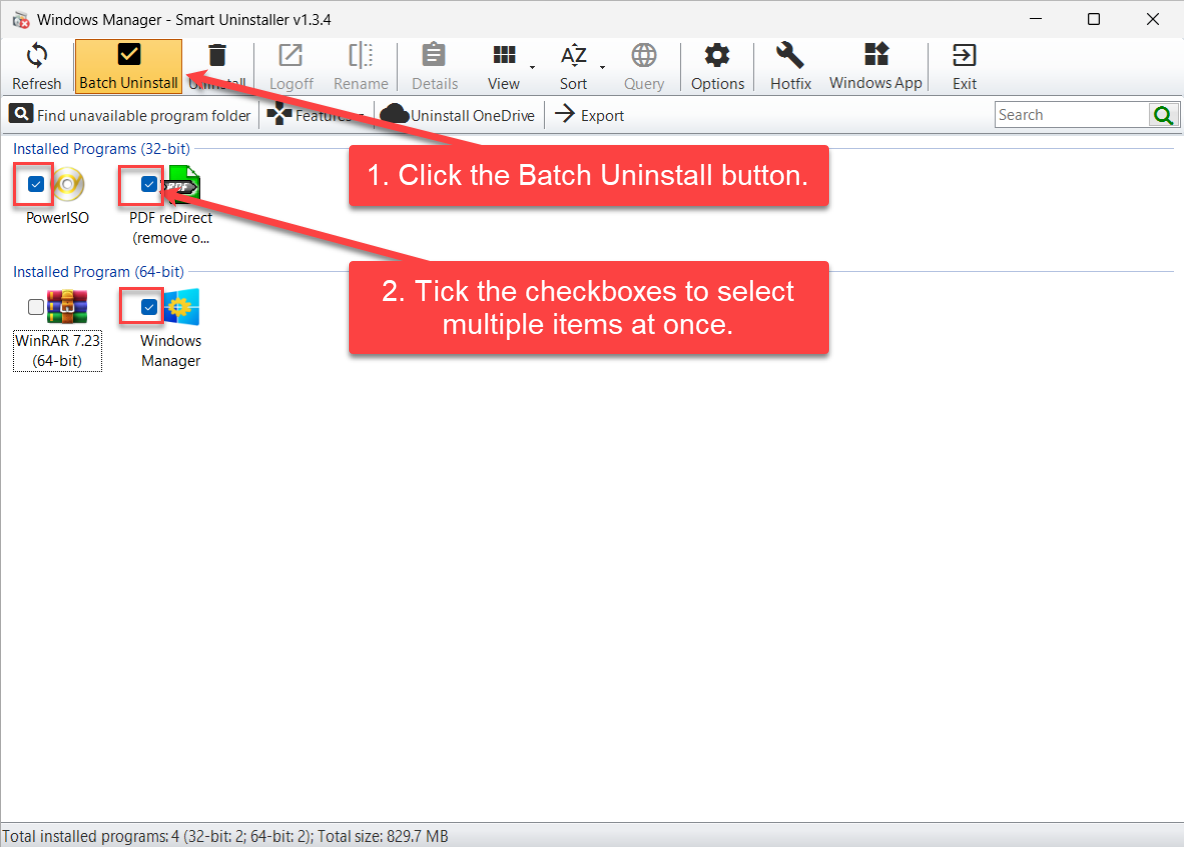Screen dimensions: 1184x847
Task: Click the Uninstall OneDrive button
Action: 458,115
